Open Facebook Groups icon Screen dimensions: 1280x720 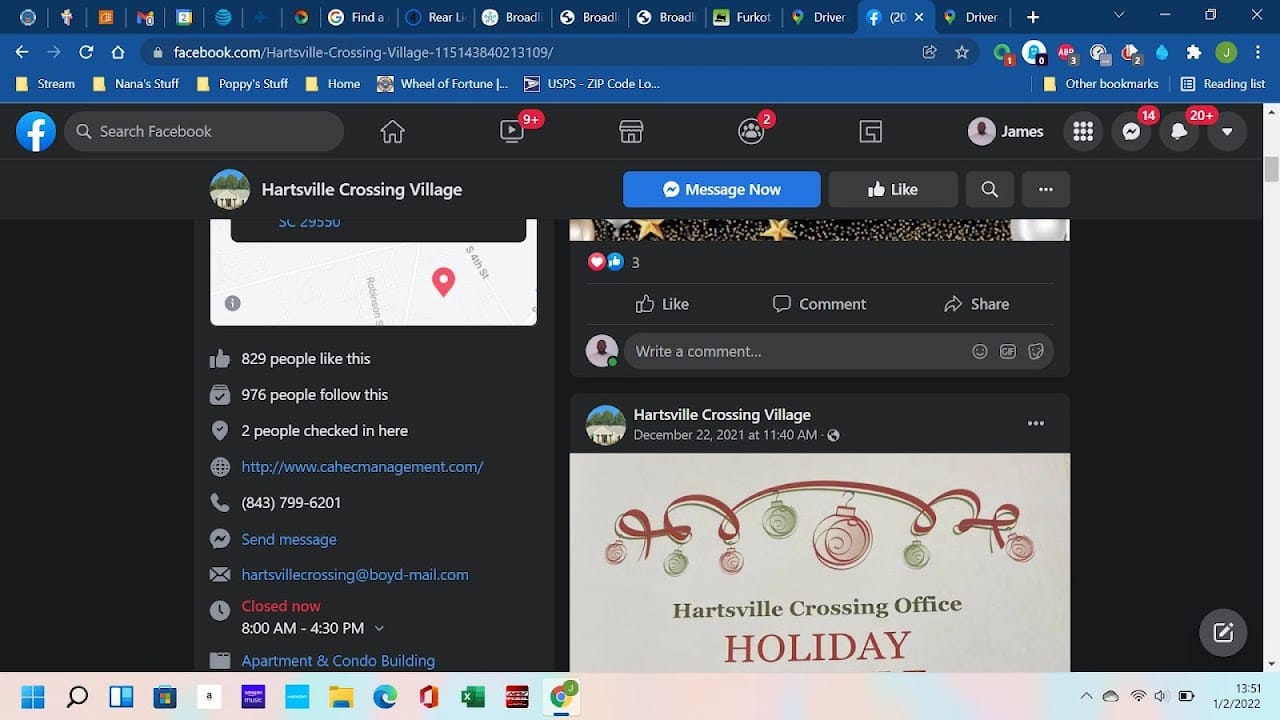point(751,131)
